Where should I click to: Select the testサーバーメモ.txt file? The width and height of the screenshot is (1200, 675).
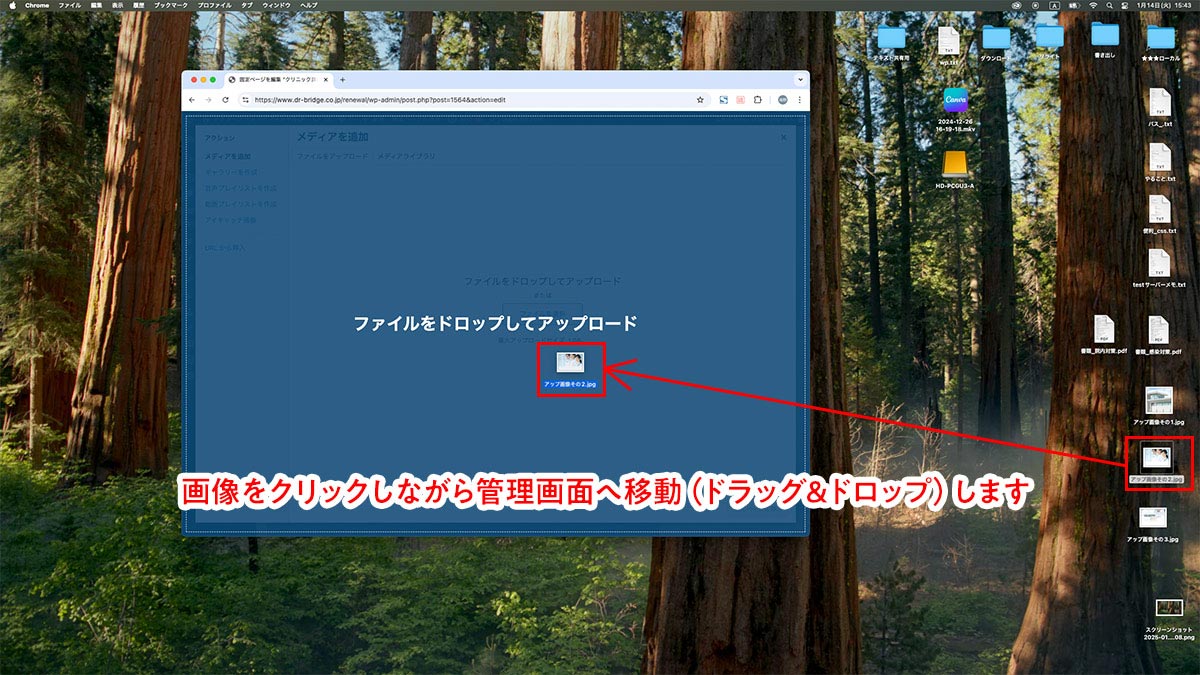tap(1159, 269)
